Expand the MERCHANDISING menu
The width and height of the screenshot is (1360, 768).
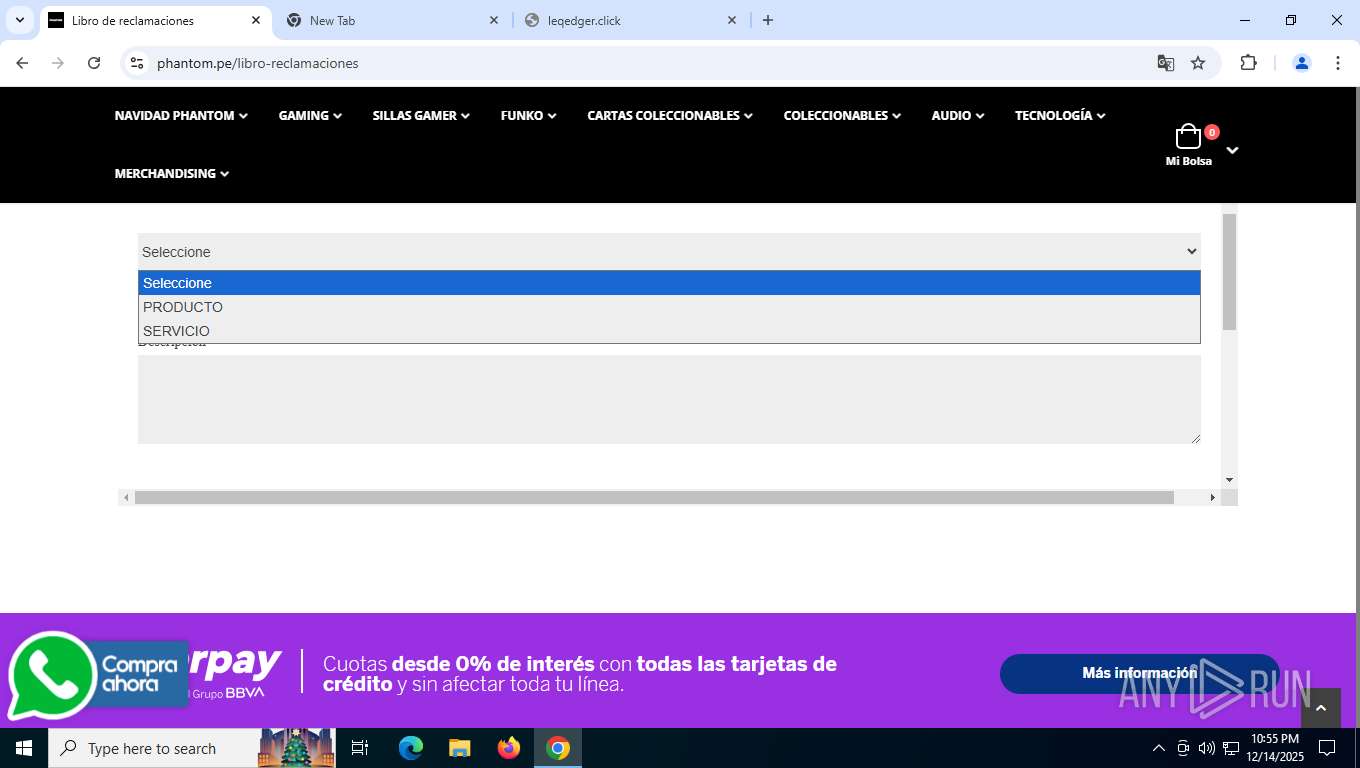[x=172, y=174]
